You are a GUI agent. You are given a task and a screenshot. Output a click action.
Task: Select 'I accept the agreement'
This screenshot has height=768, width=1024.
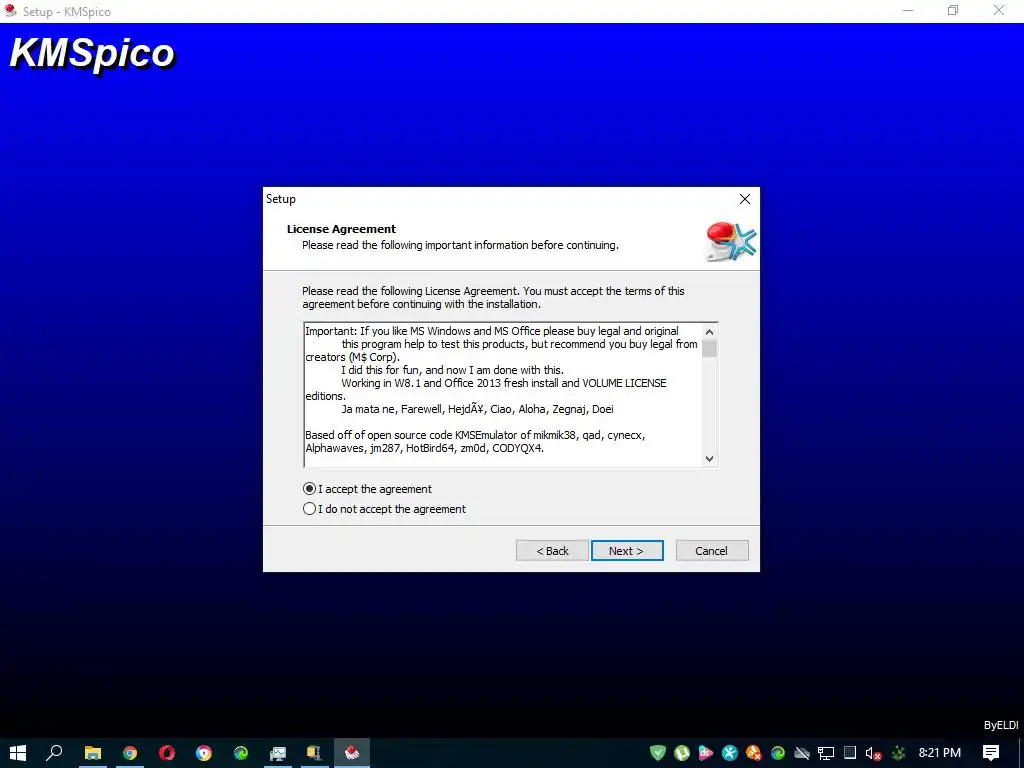(x=367, y=488)
